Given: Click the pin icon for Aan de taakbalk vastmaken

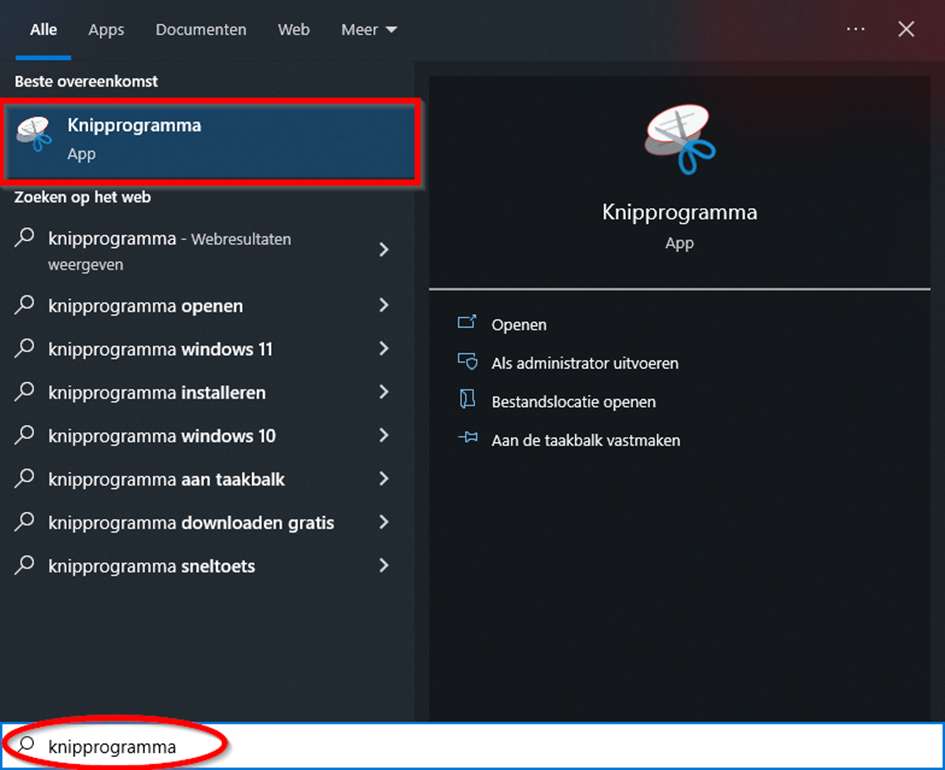Looking at the screenshot, I should pos(467,439).
